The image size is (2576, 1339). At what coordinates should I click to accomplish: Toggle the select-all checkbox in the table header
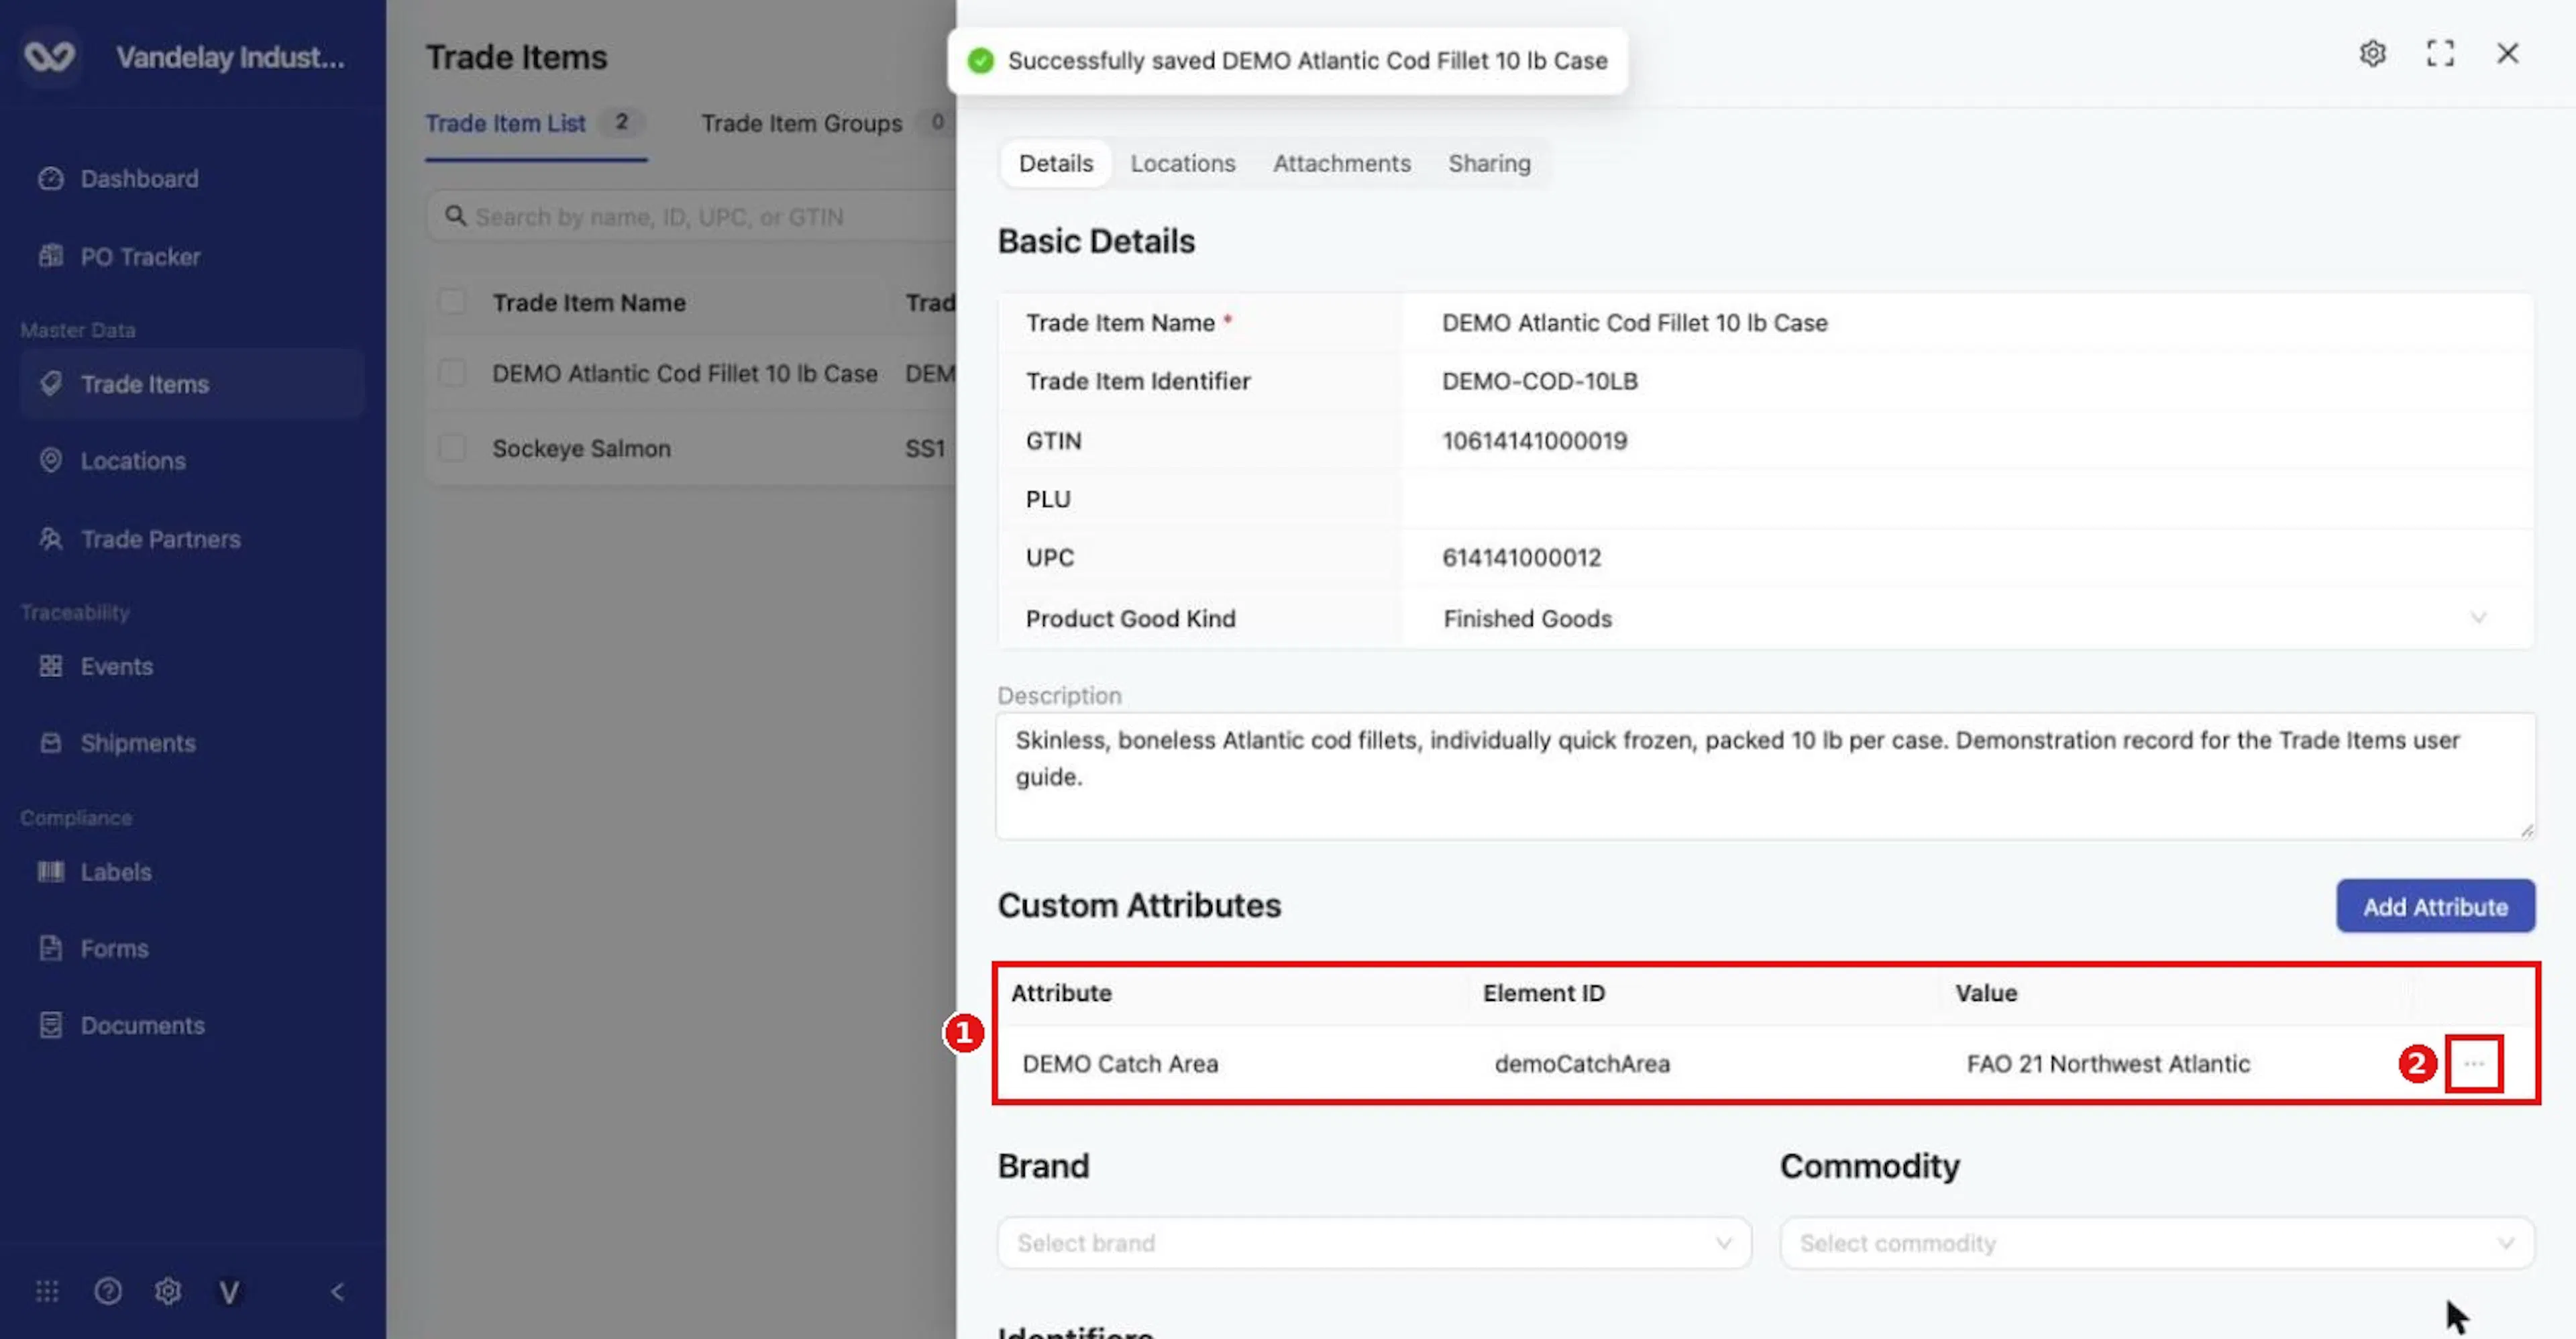pos(452,302)
